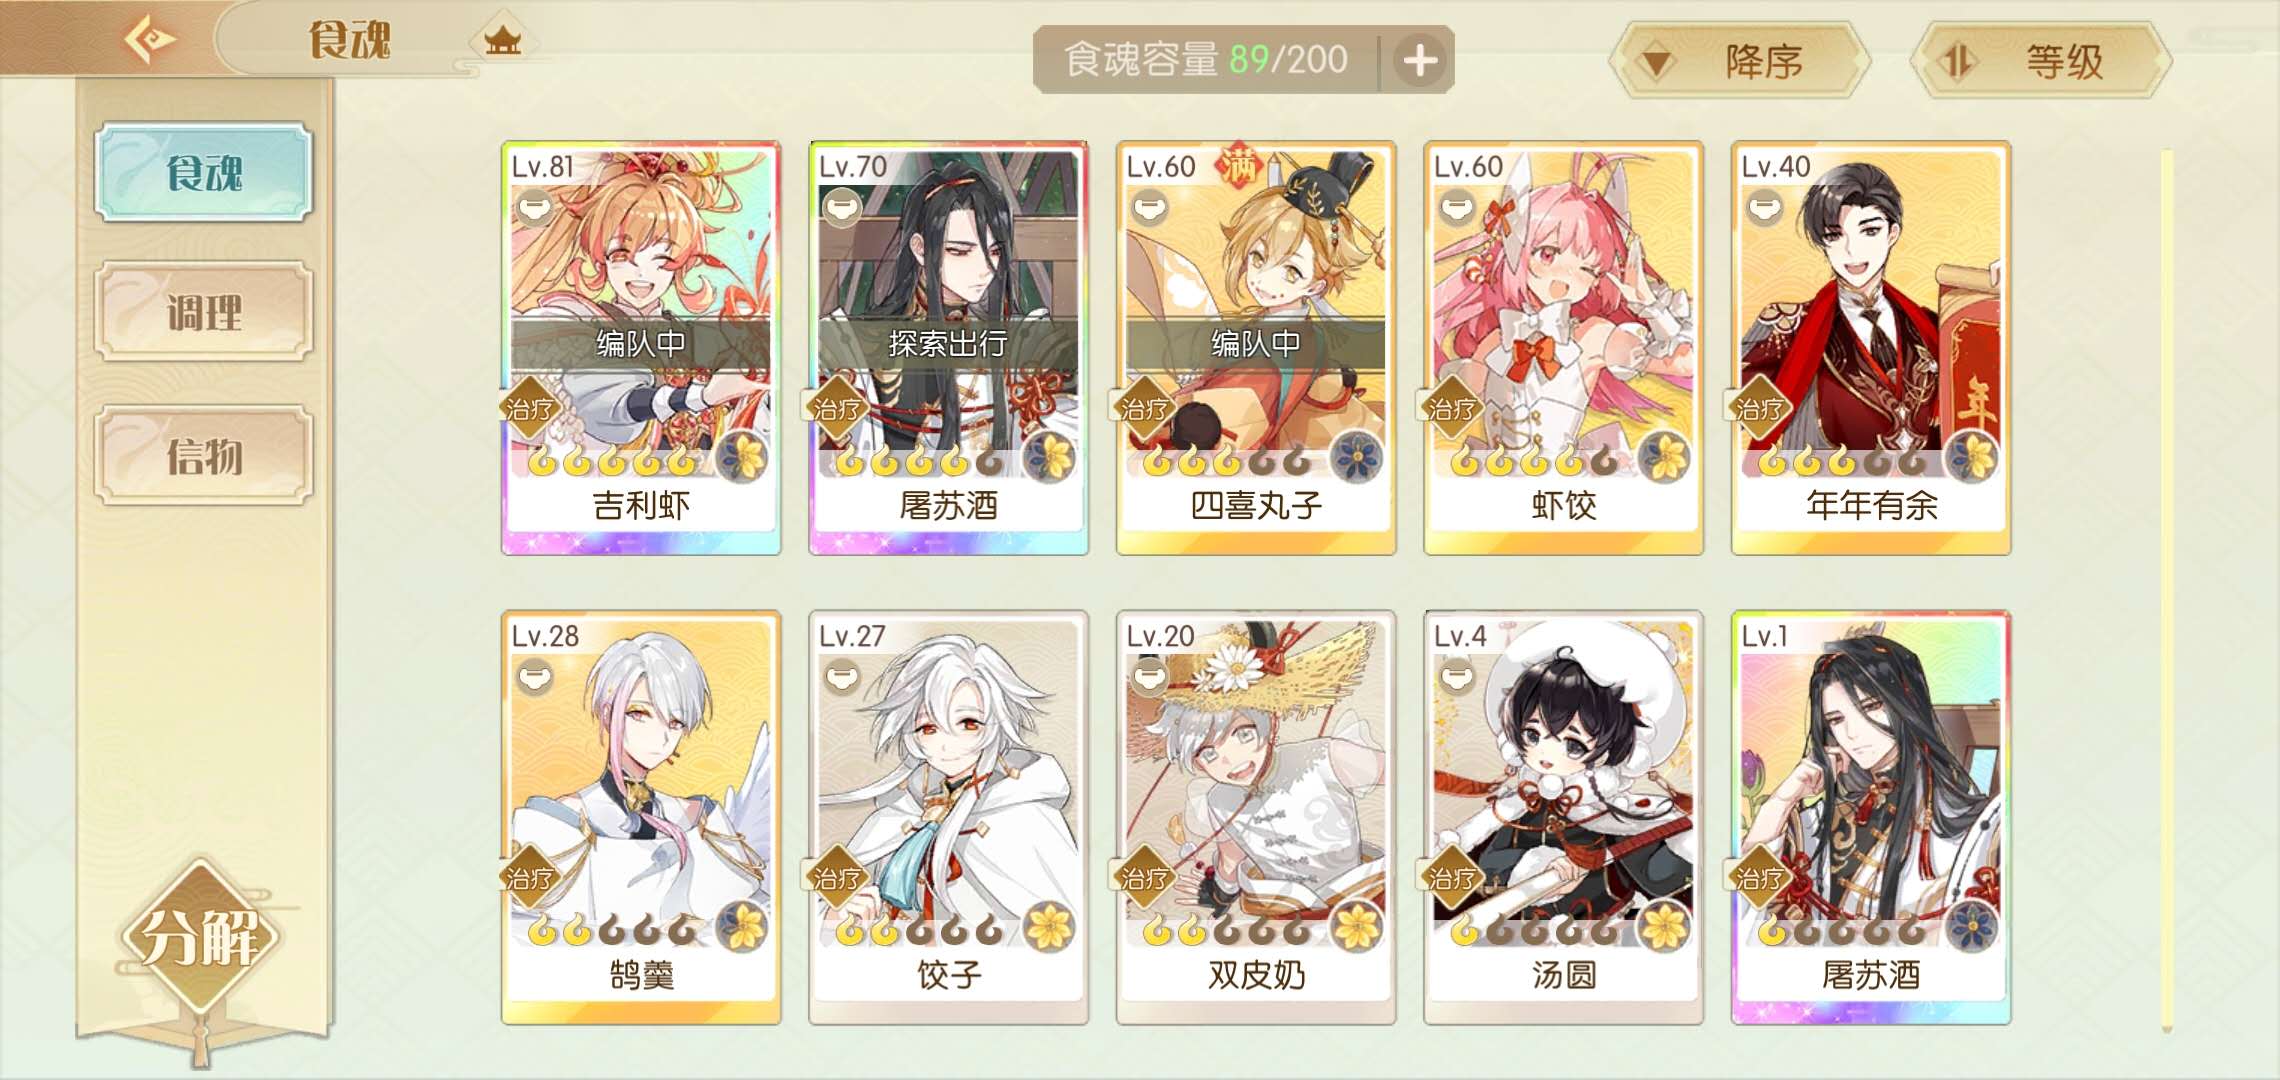Open the 等级 sort criteria dropdown
Screen dimensions: 2280x1080
2040,61
